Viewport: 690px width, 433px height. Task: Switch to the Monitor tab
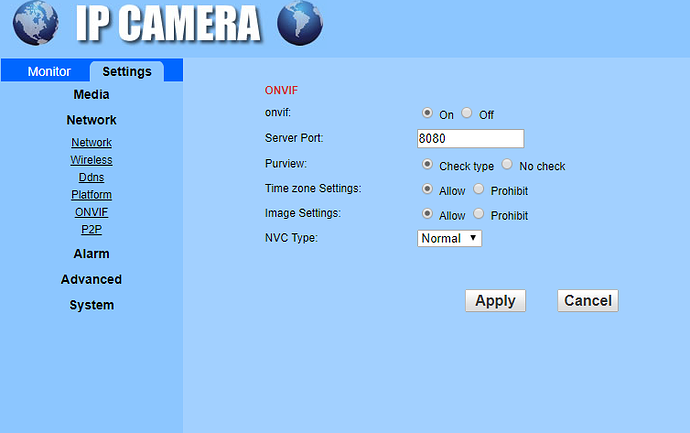pos(49,72)
